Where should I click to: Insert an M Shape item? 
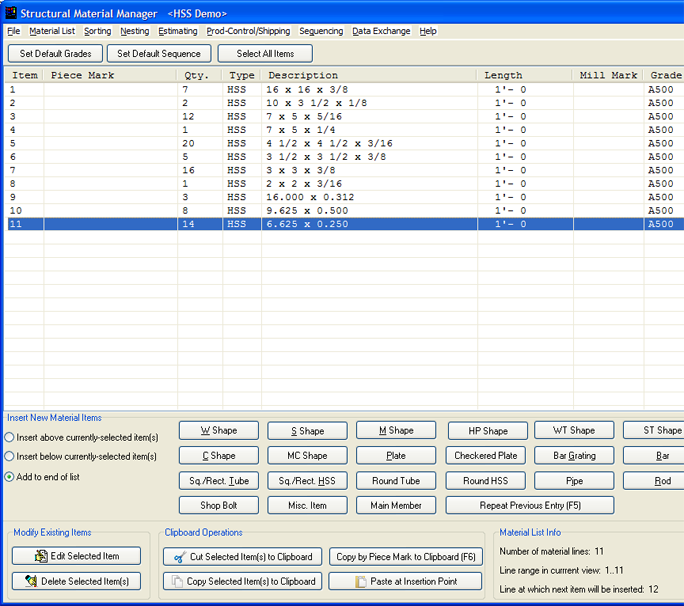(396, 431)
